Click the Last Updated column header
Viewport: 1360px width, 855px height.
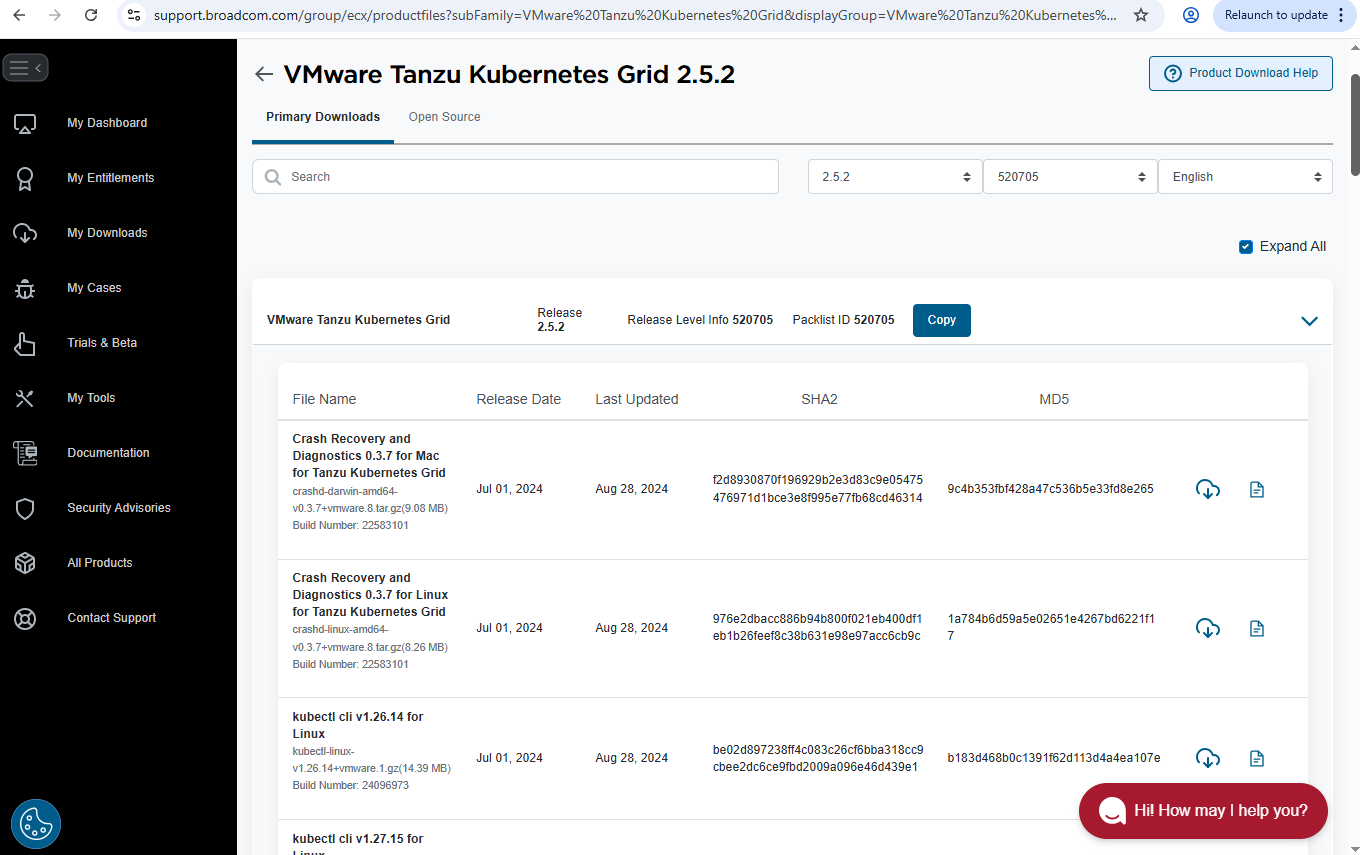pos(637,399)
